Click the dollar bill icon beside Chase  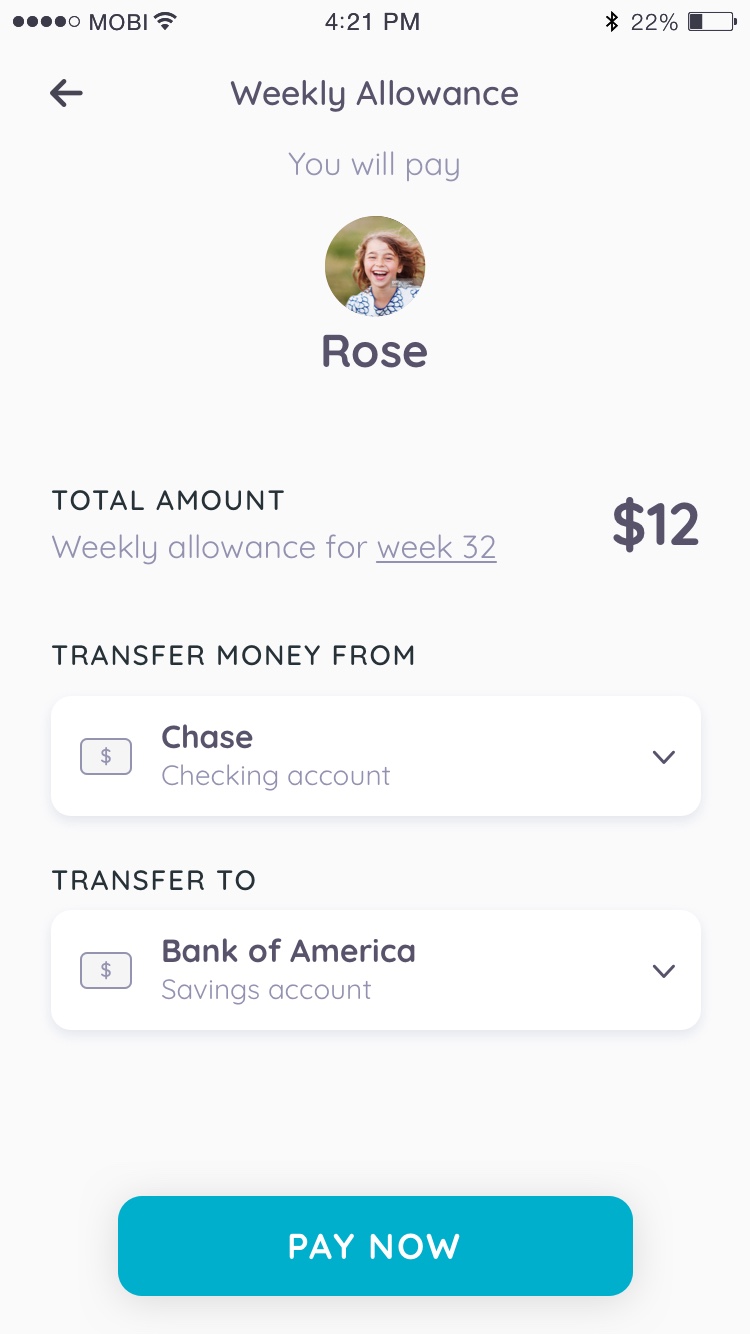point(106,757)
